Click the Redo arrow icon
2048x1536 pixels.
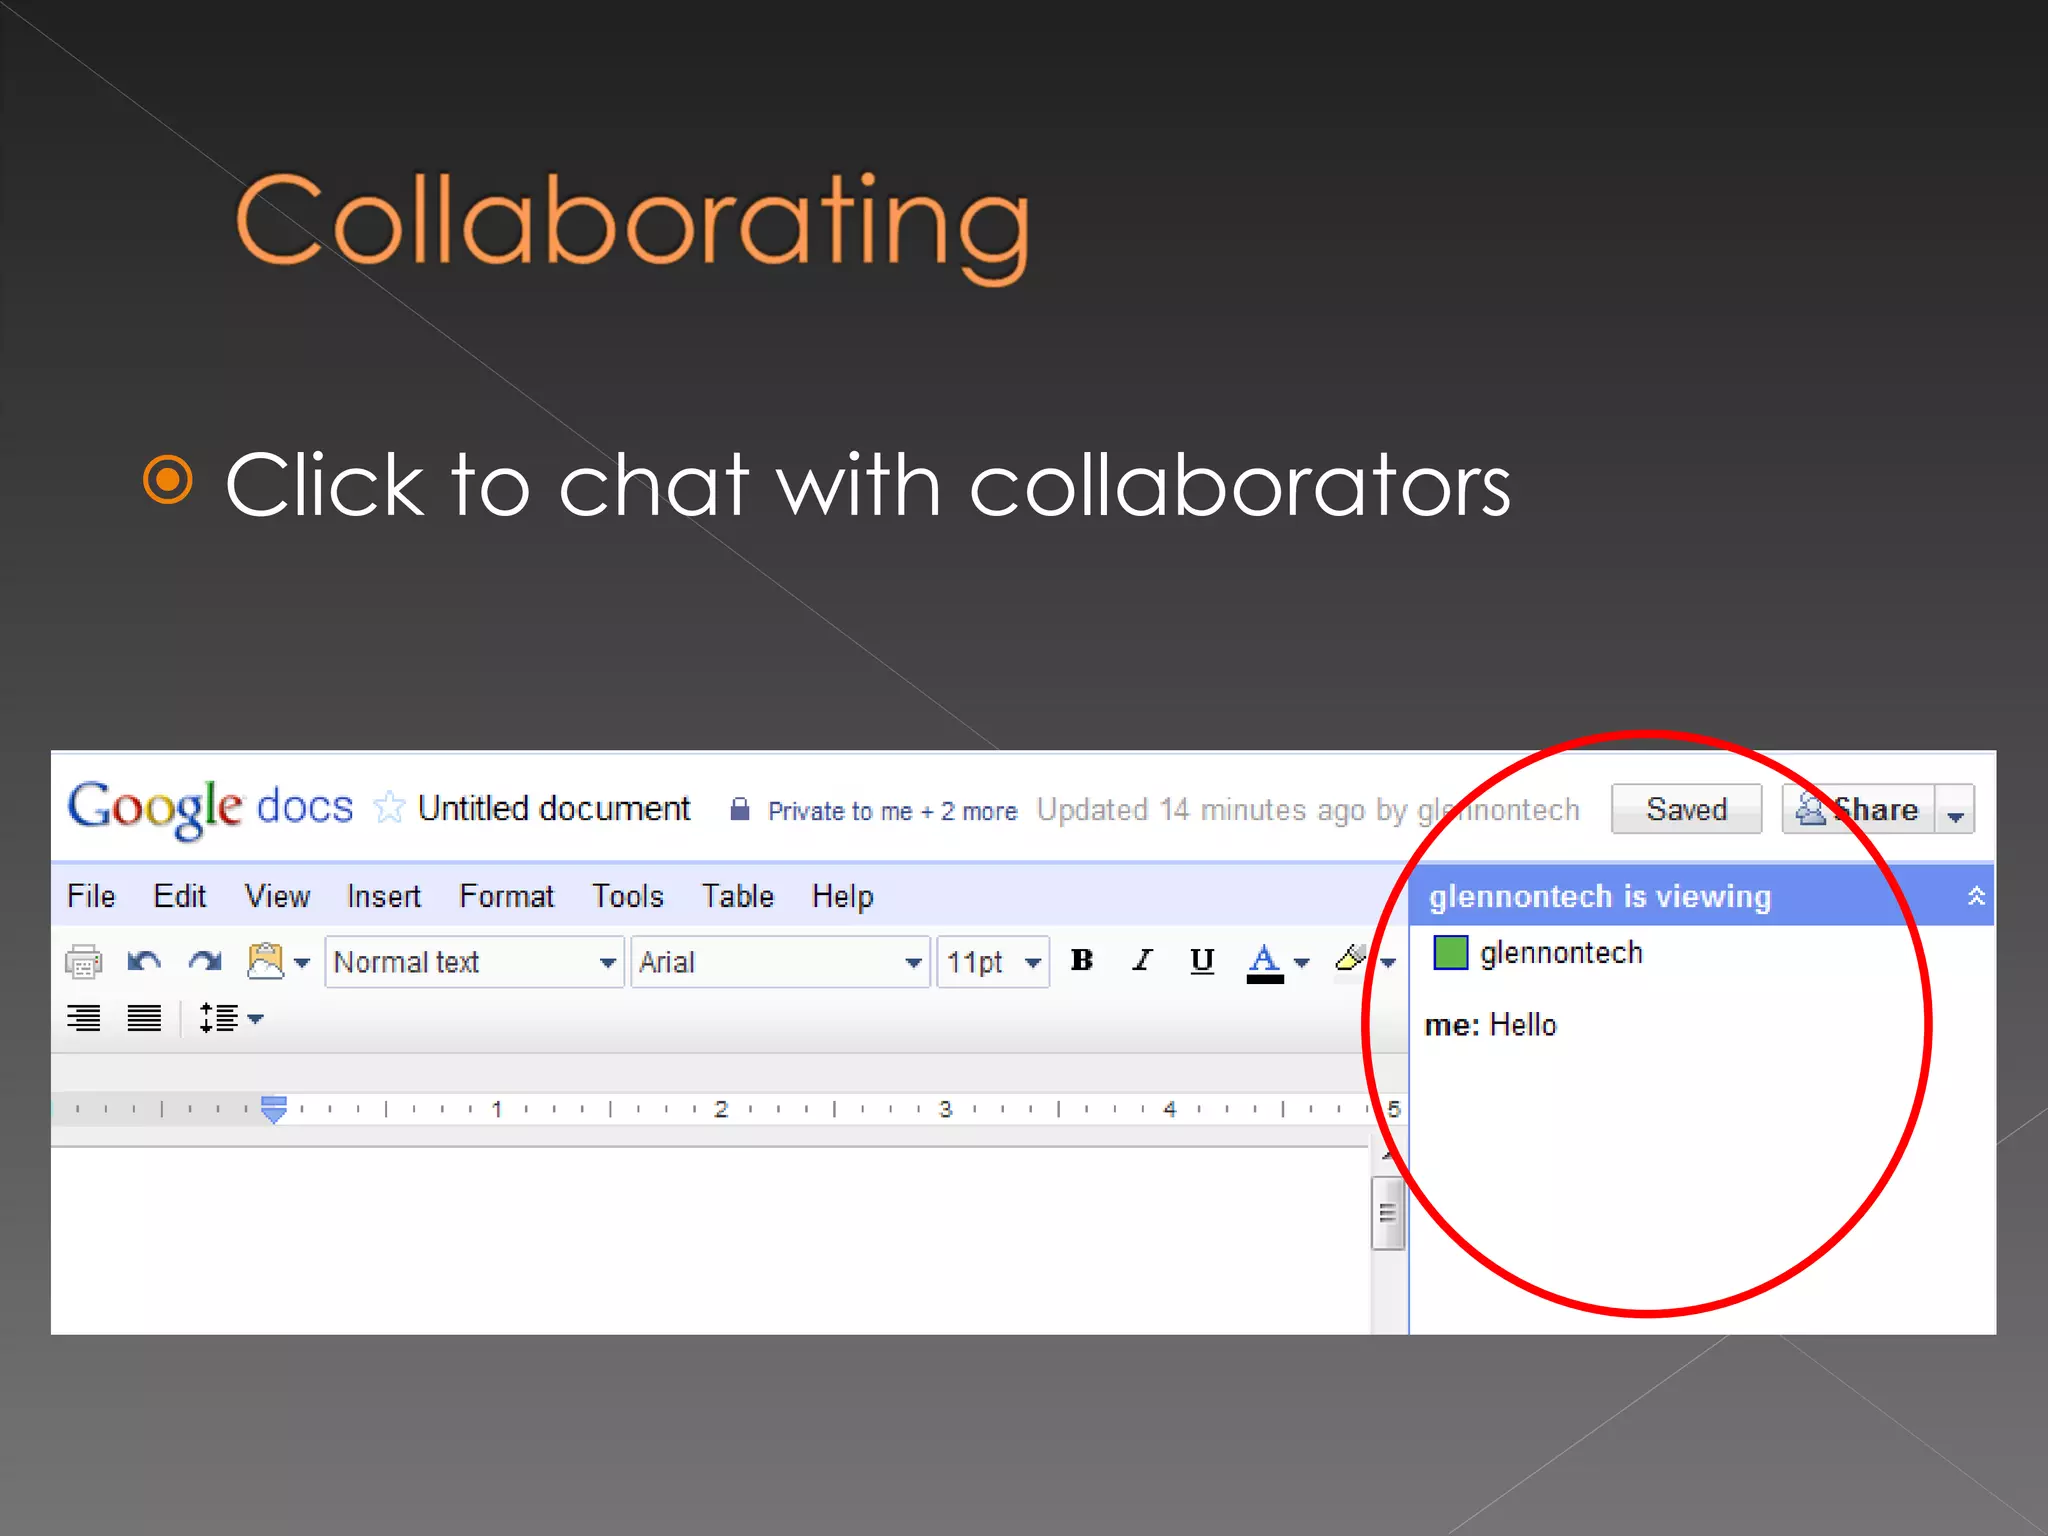pos(206,962)
